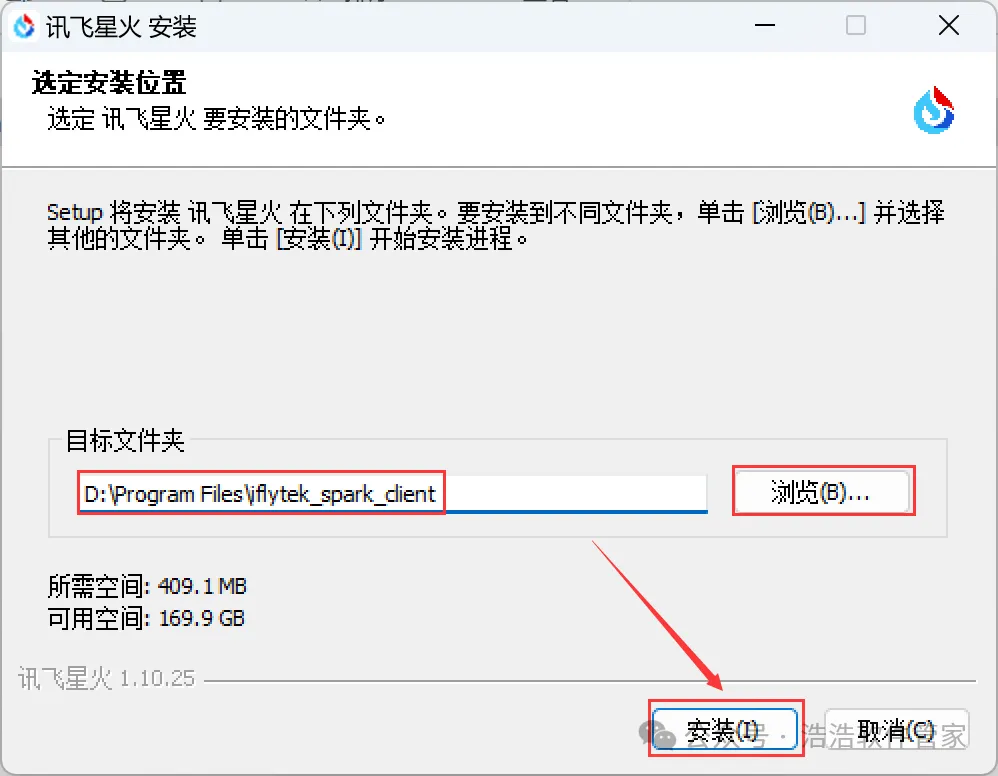Image resolution: width=998 pixels, height=776 pixels.
Task: Click the 讯飞星火 logo in the header banner
Action: 934,110
